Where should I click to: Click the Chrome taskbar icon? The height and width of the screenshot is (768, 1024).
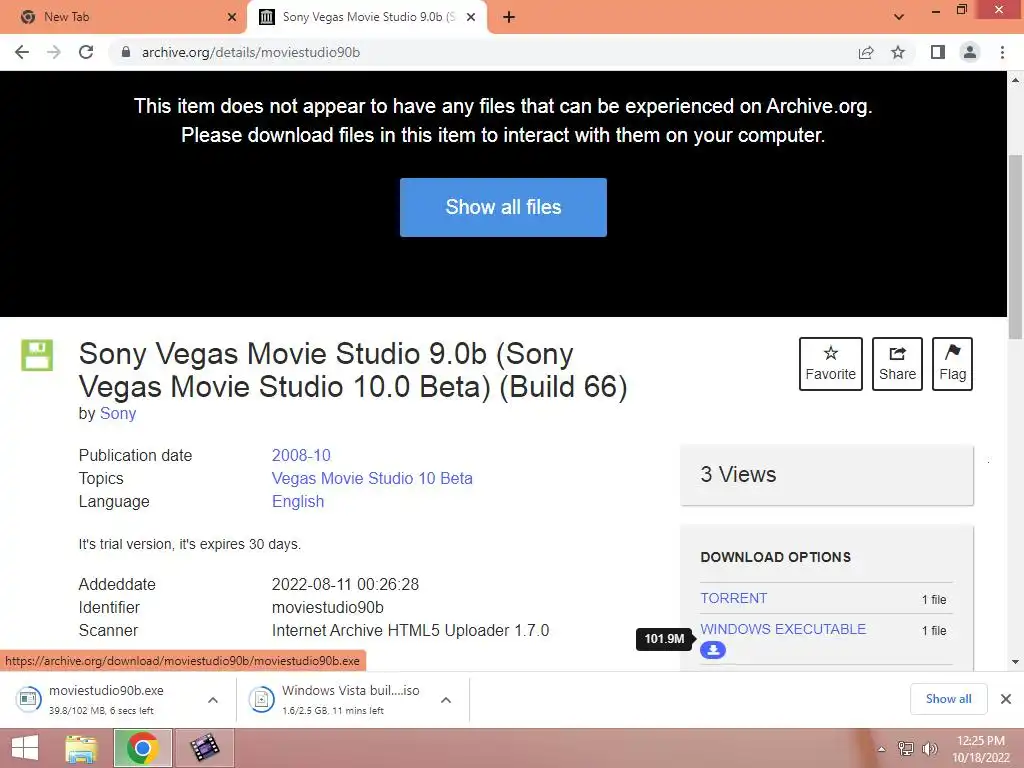coord(142,748)
